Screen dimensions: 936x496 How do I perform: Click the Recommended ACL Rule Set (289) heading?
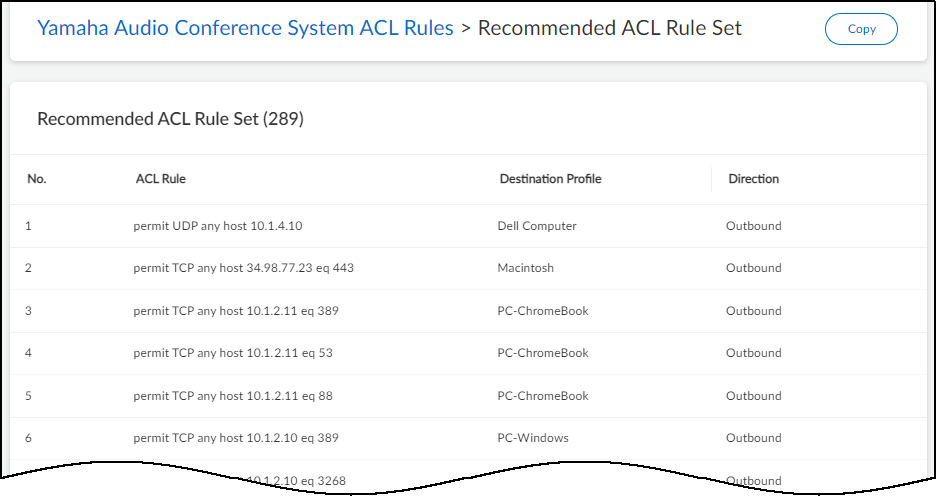(170, 119)
